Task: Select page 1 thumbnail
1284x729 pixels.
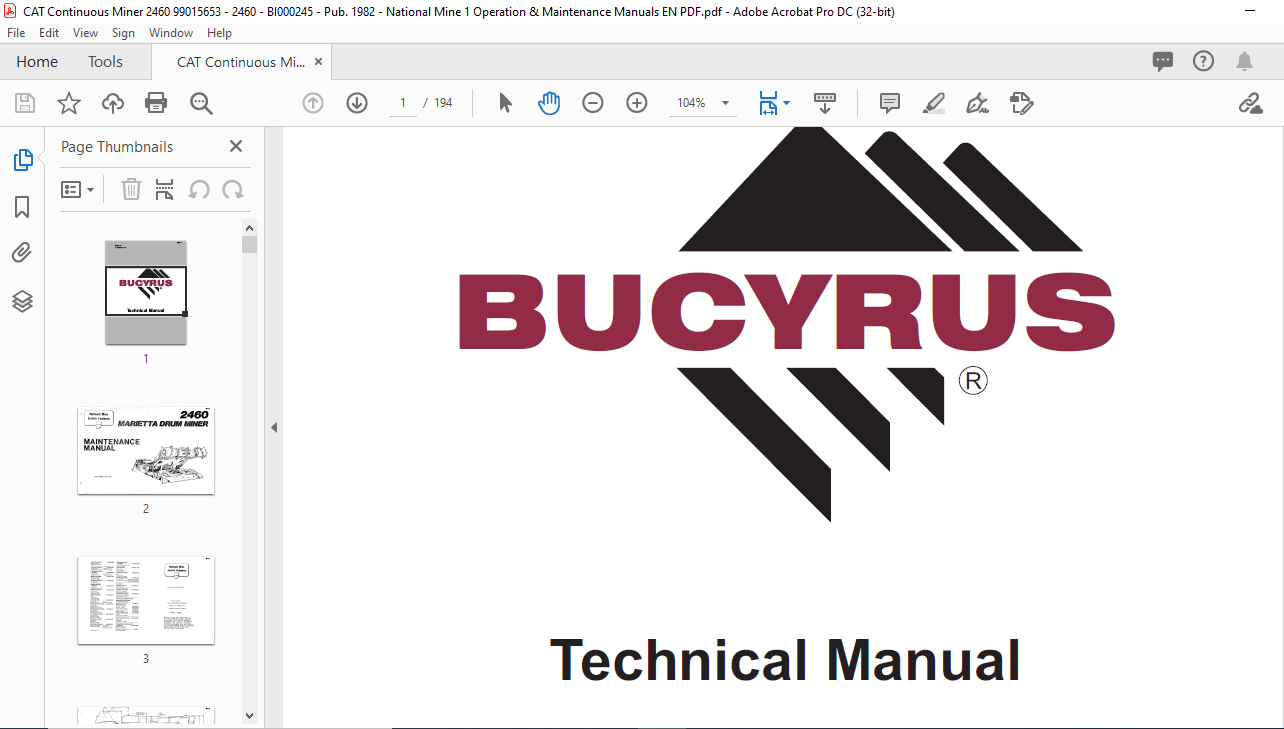Action: coord(146,292)
